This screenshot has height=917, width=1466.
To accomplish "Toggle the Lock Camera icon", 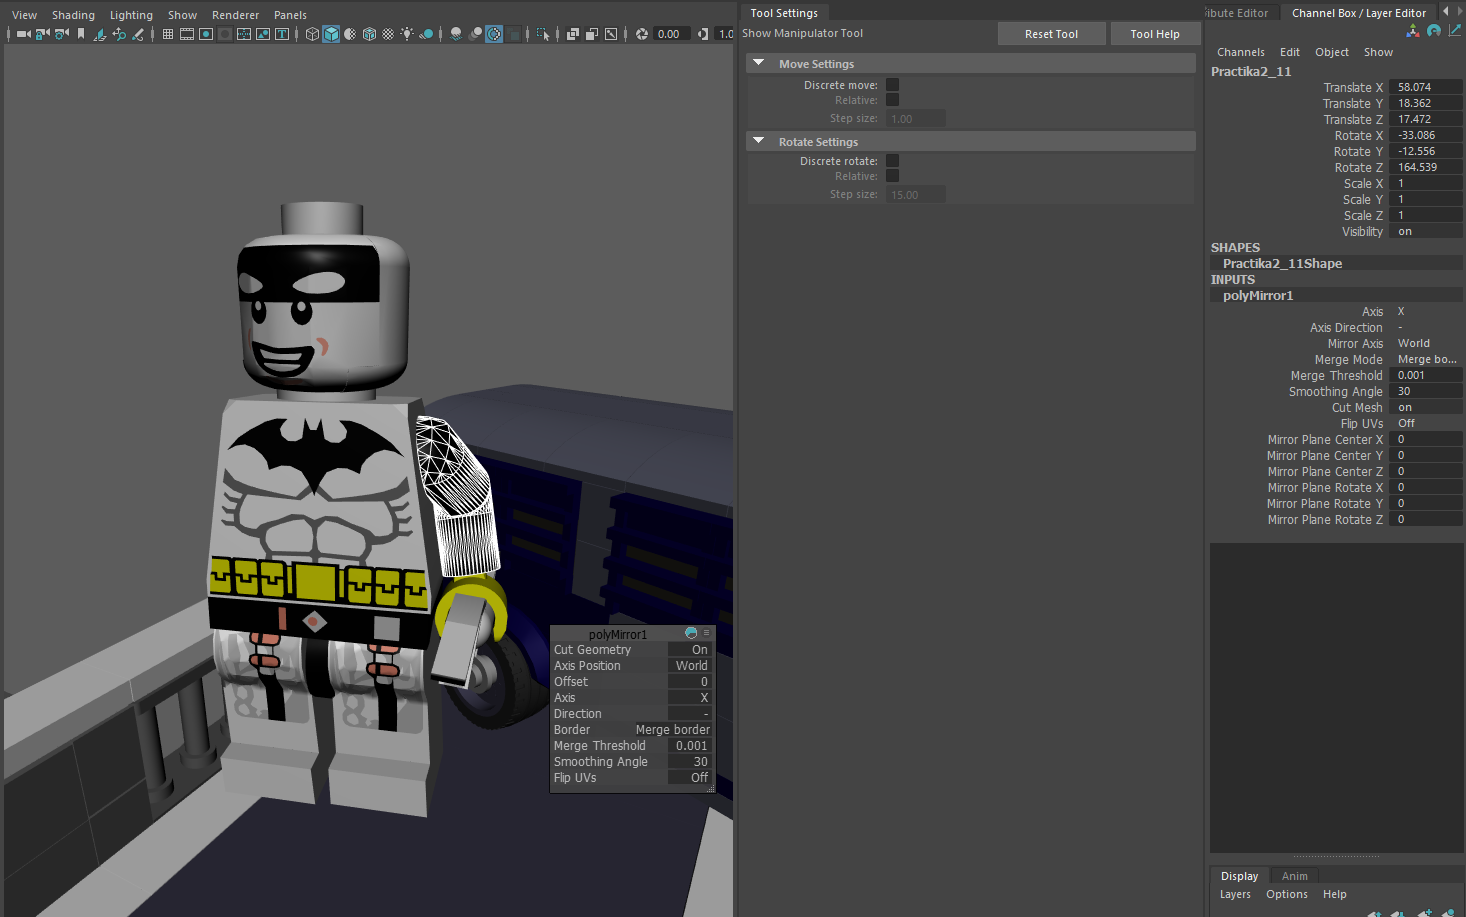I will [43, 34].
